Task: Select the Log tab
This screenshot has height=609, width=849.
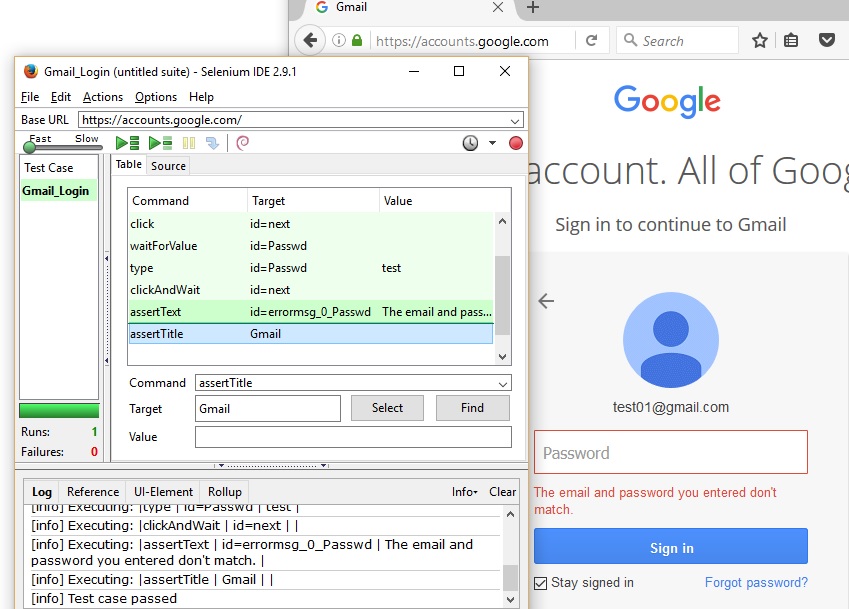Action: (x=42, y=492)
